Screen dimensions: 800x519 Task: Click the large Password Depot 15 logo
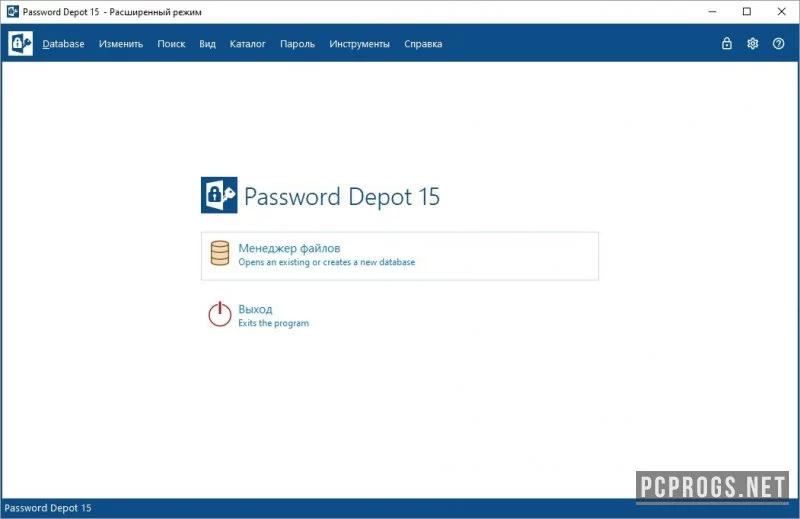(219, 195)
